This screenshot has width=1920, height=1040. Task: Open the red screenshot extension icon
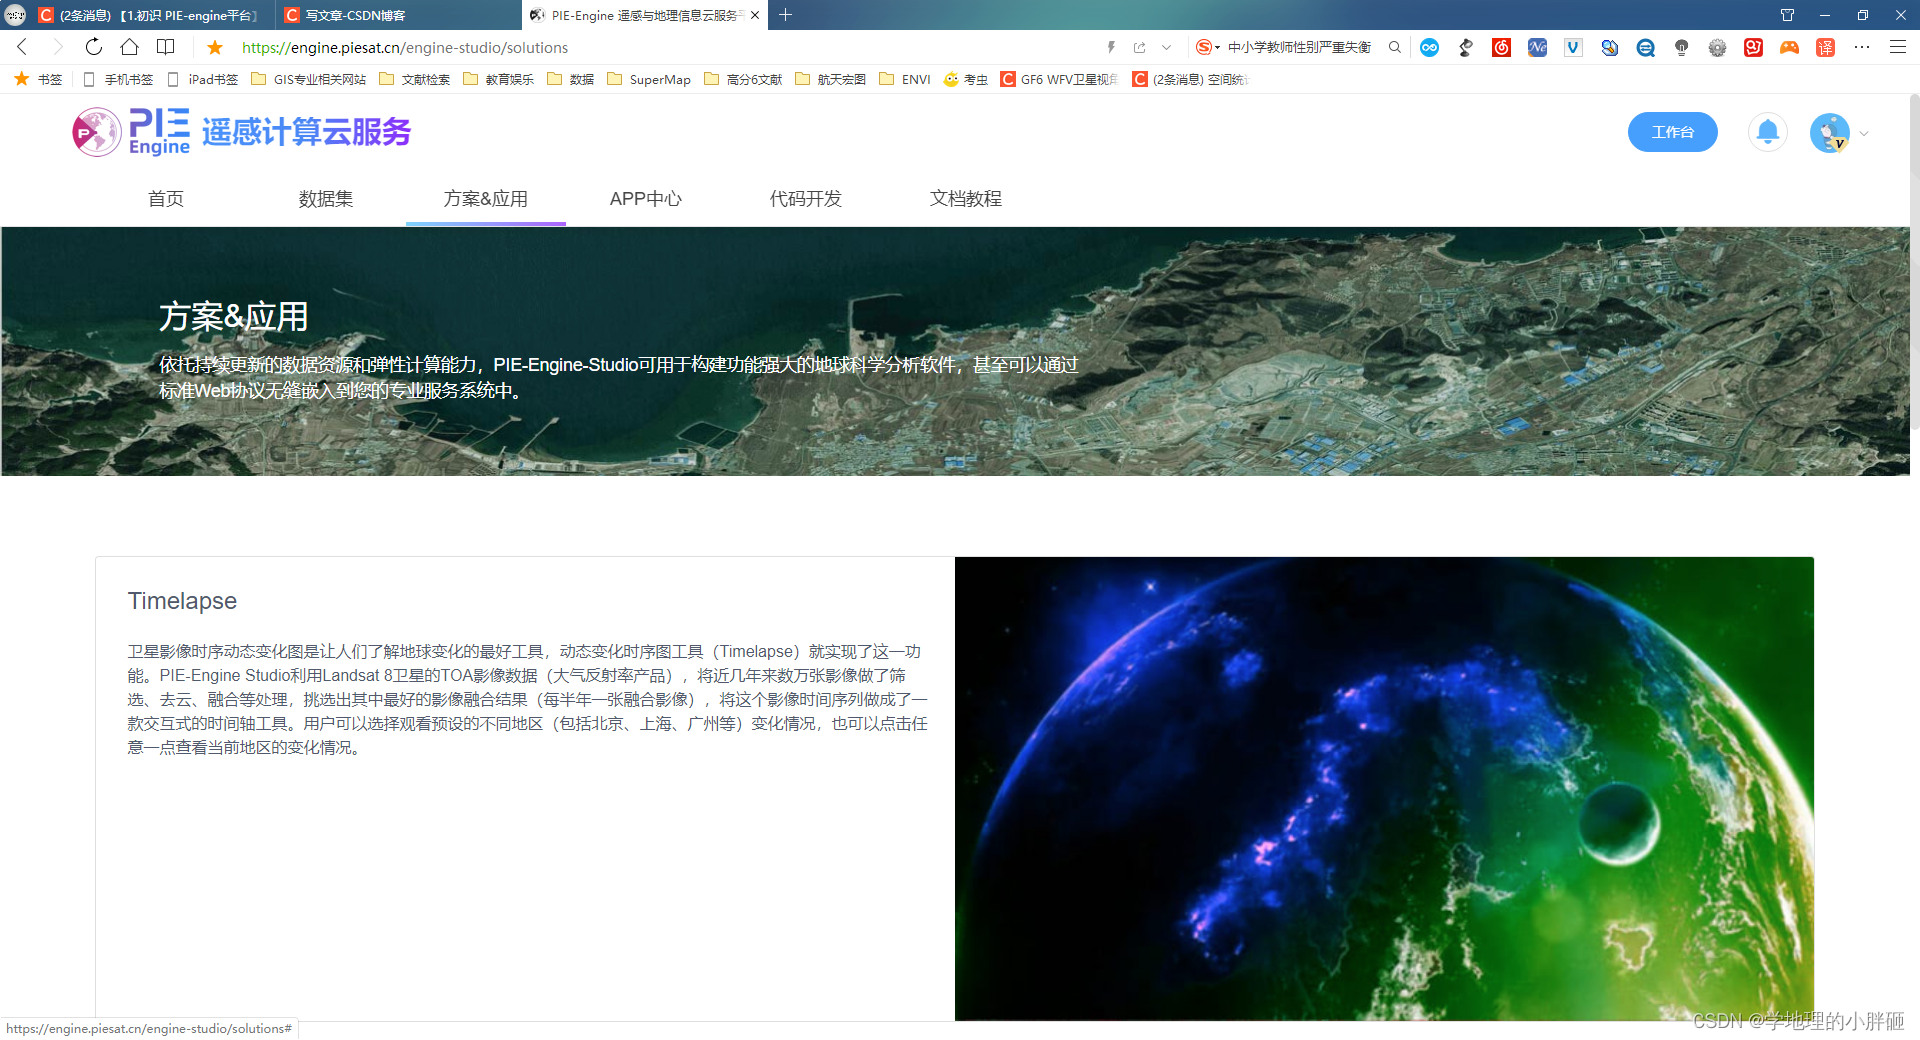click(1753, 47)
